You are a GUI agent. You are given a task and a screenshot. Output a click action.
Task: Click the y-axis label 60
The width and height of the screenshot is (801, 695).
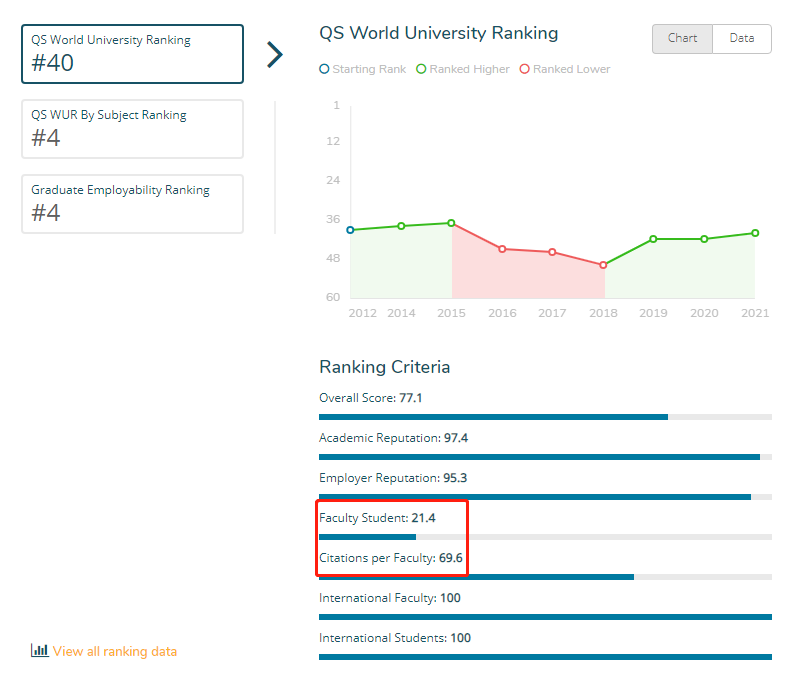tap(333, 297)
